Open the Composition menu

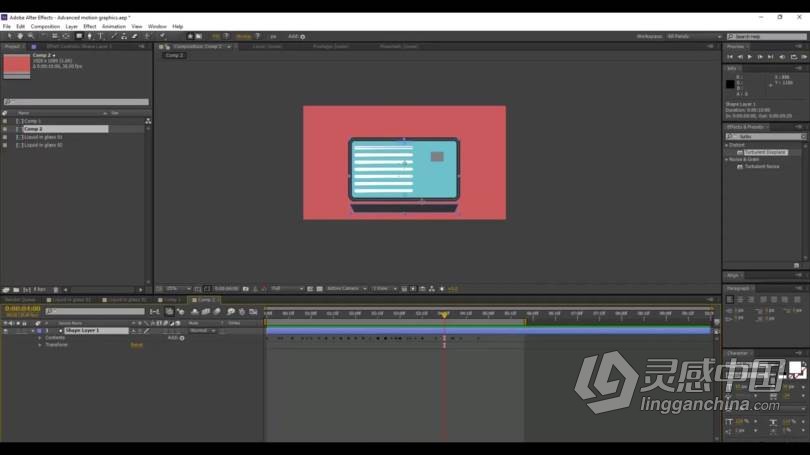click(x=45, y=26)
